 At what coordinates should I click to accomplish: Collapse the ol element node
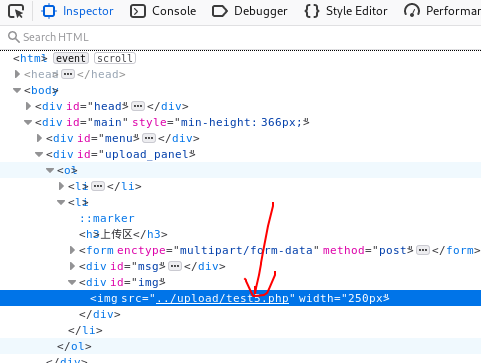[x=50, y=170]
